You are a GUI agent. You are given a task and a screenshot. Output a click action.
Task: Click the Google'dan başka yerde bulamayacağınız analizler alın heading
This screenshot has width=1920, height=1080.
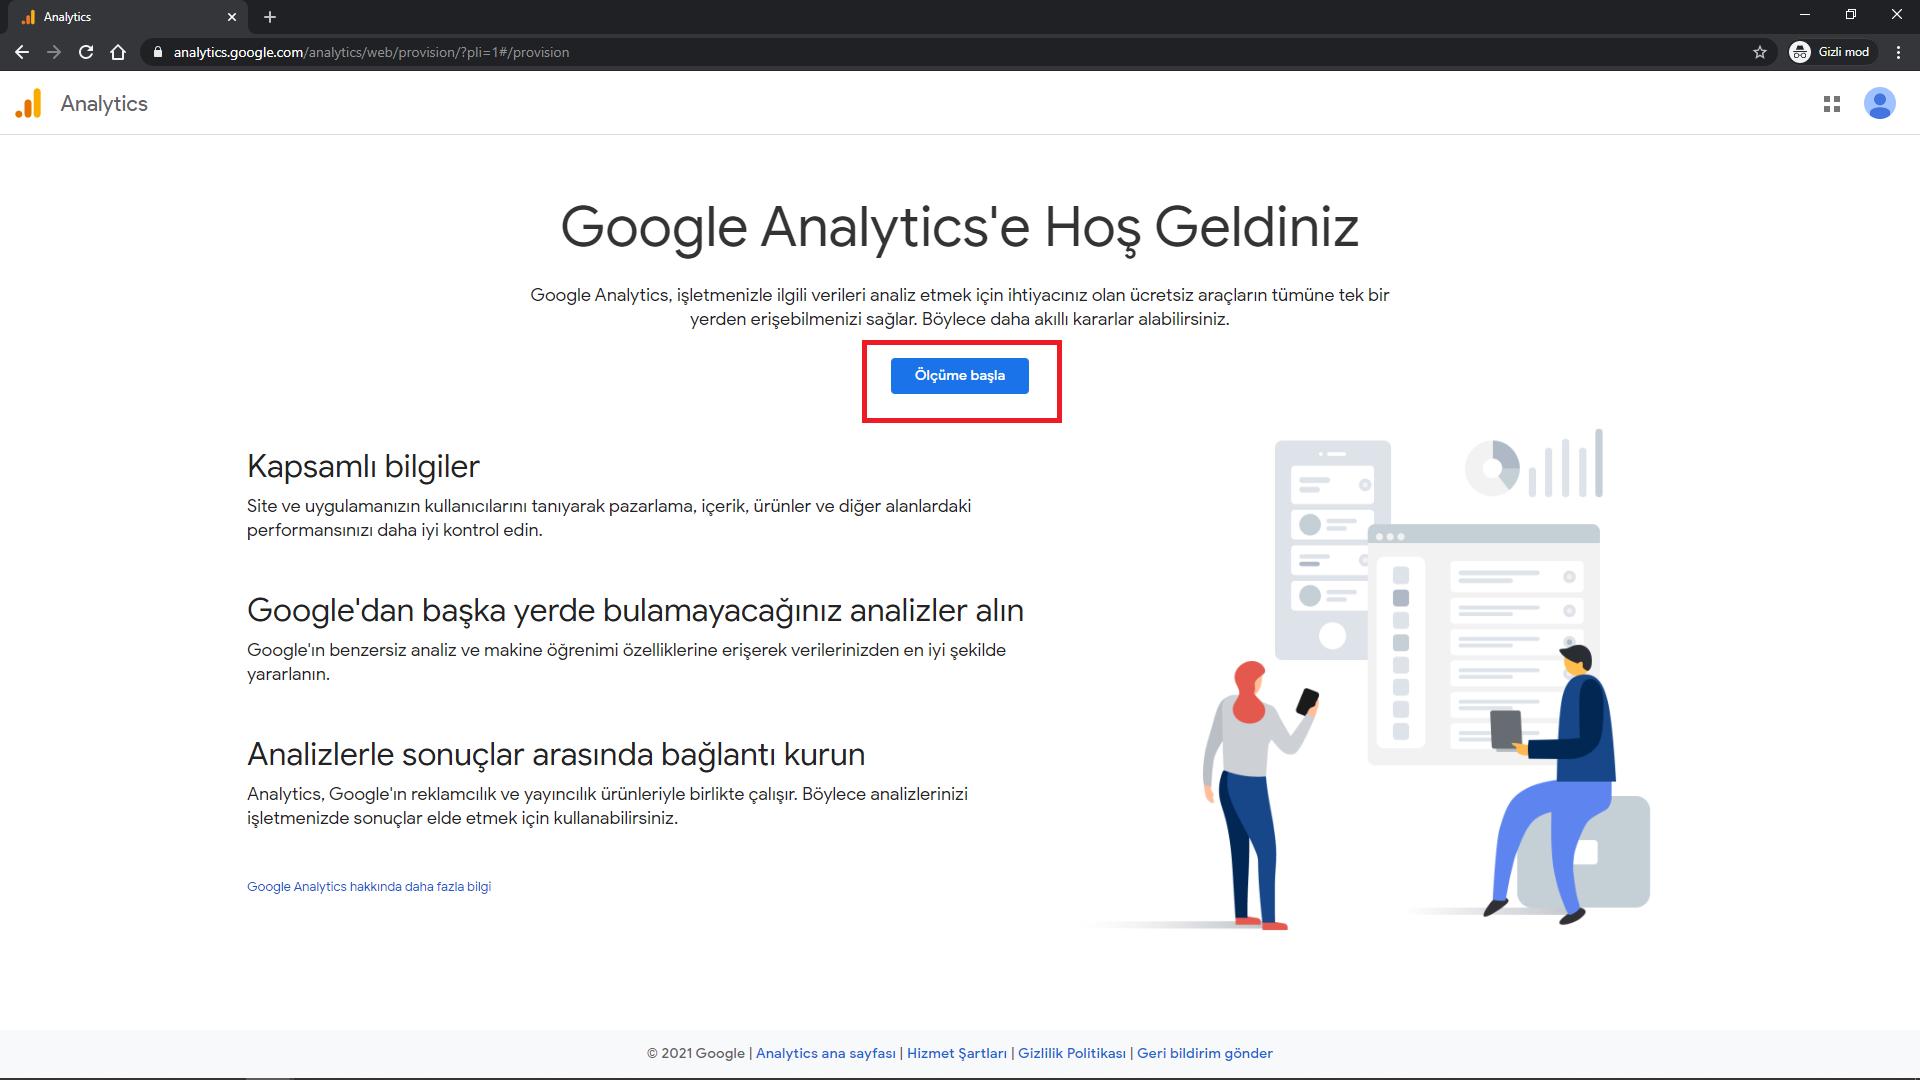click(x=635, y=611)
